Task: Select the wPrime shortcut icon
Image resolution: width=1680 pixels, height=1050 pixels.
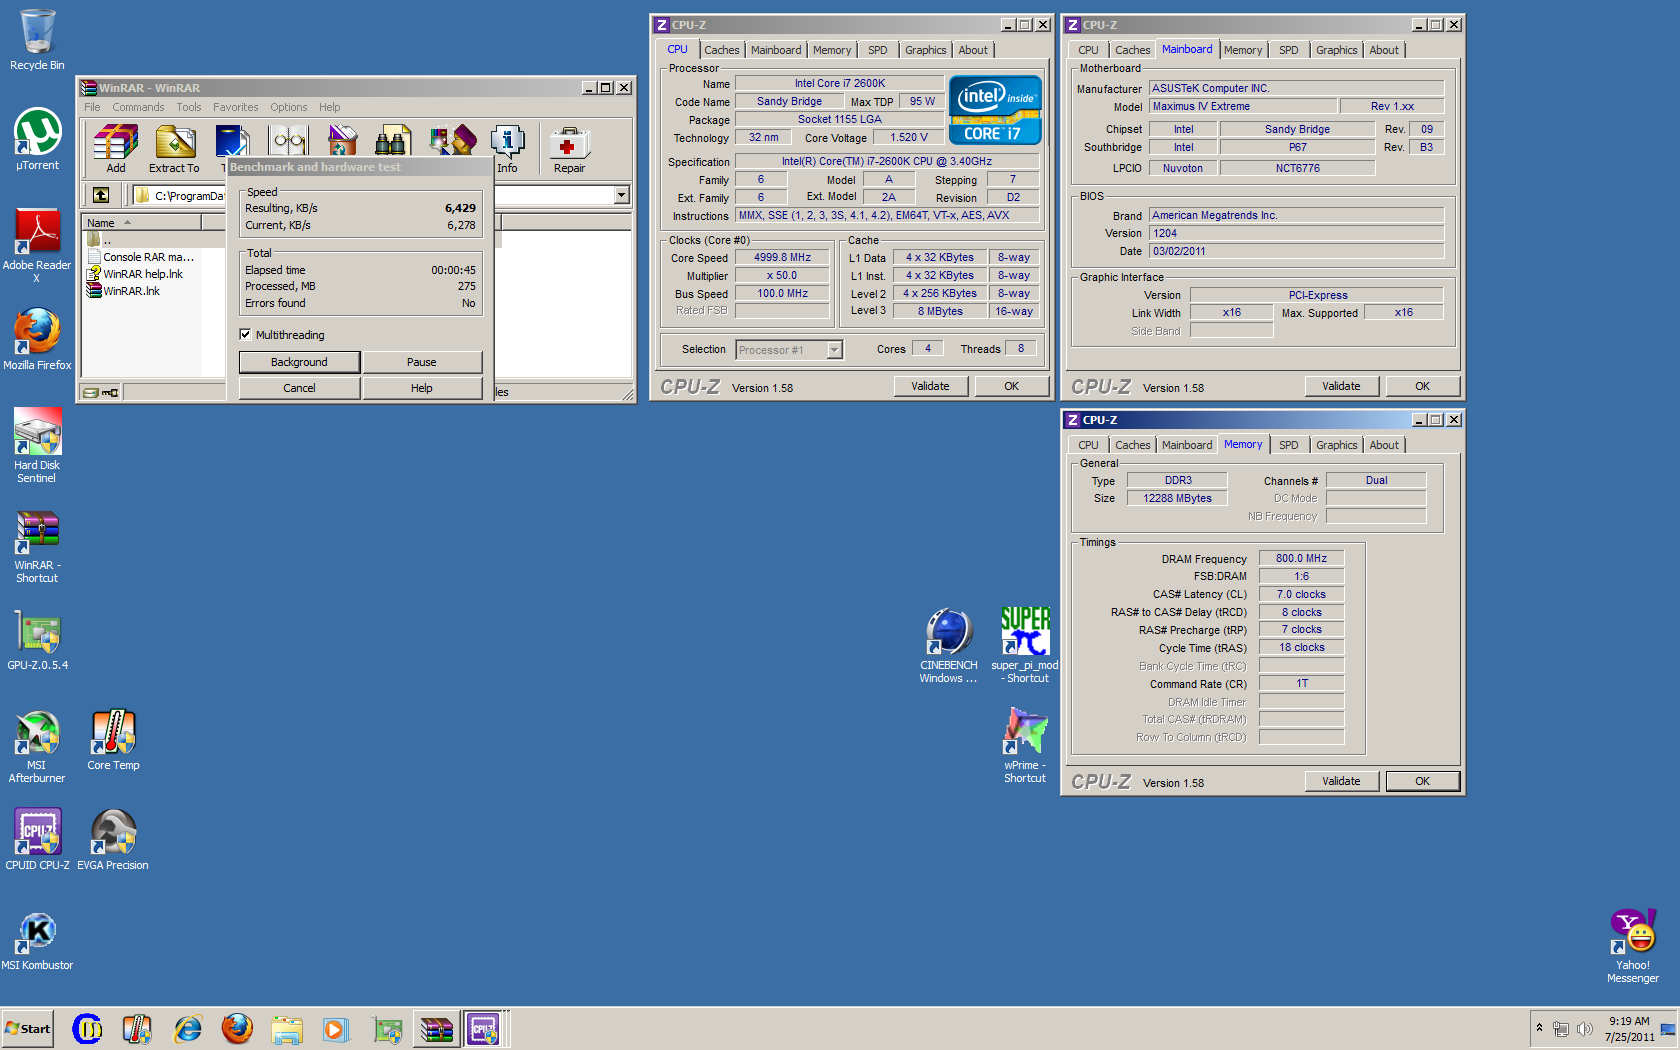Action: coord(1025,746)
